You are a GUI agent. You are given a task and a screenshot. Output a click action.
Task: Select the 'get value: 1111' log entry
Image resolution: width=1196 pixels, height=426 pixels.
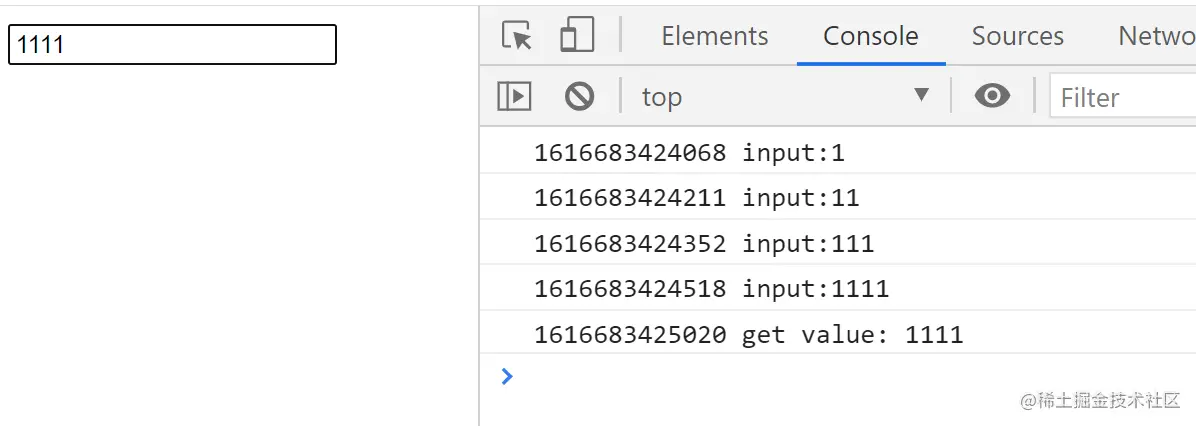click(852, 335)
